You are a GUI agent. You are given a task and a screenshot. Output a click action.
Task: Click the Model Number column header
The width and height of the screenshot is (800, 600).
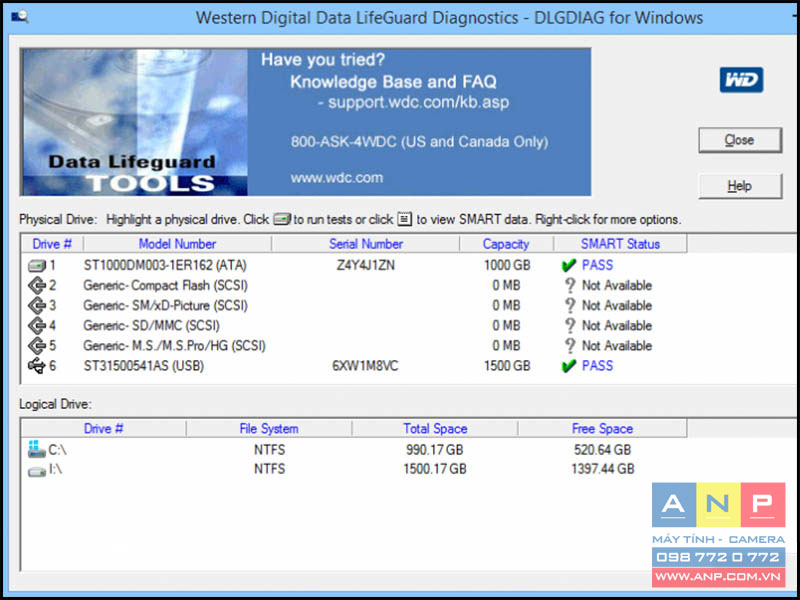click(178, 244)
